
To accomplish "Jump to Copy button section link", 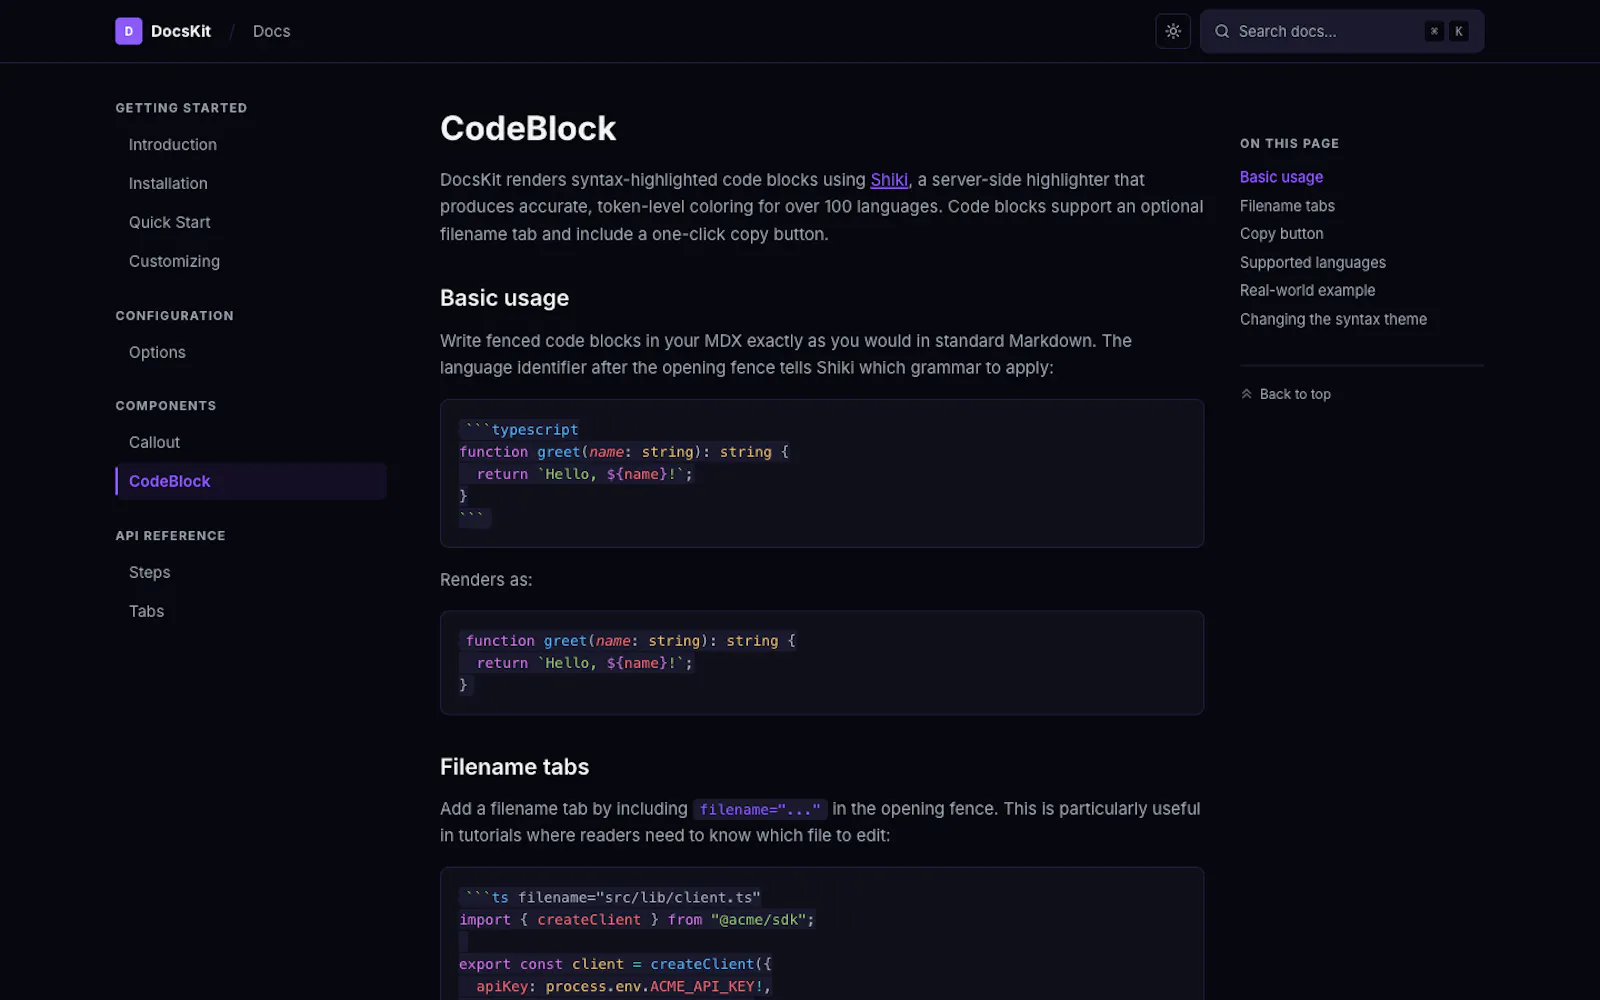I will coord(1281,234).
